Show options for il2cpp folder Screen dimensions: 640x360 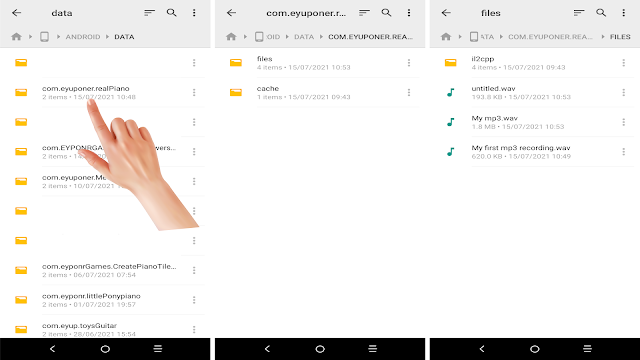click(623, 63)
